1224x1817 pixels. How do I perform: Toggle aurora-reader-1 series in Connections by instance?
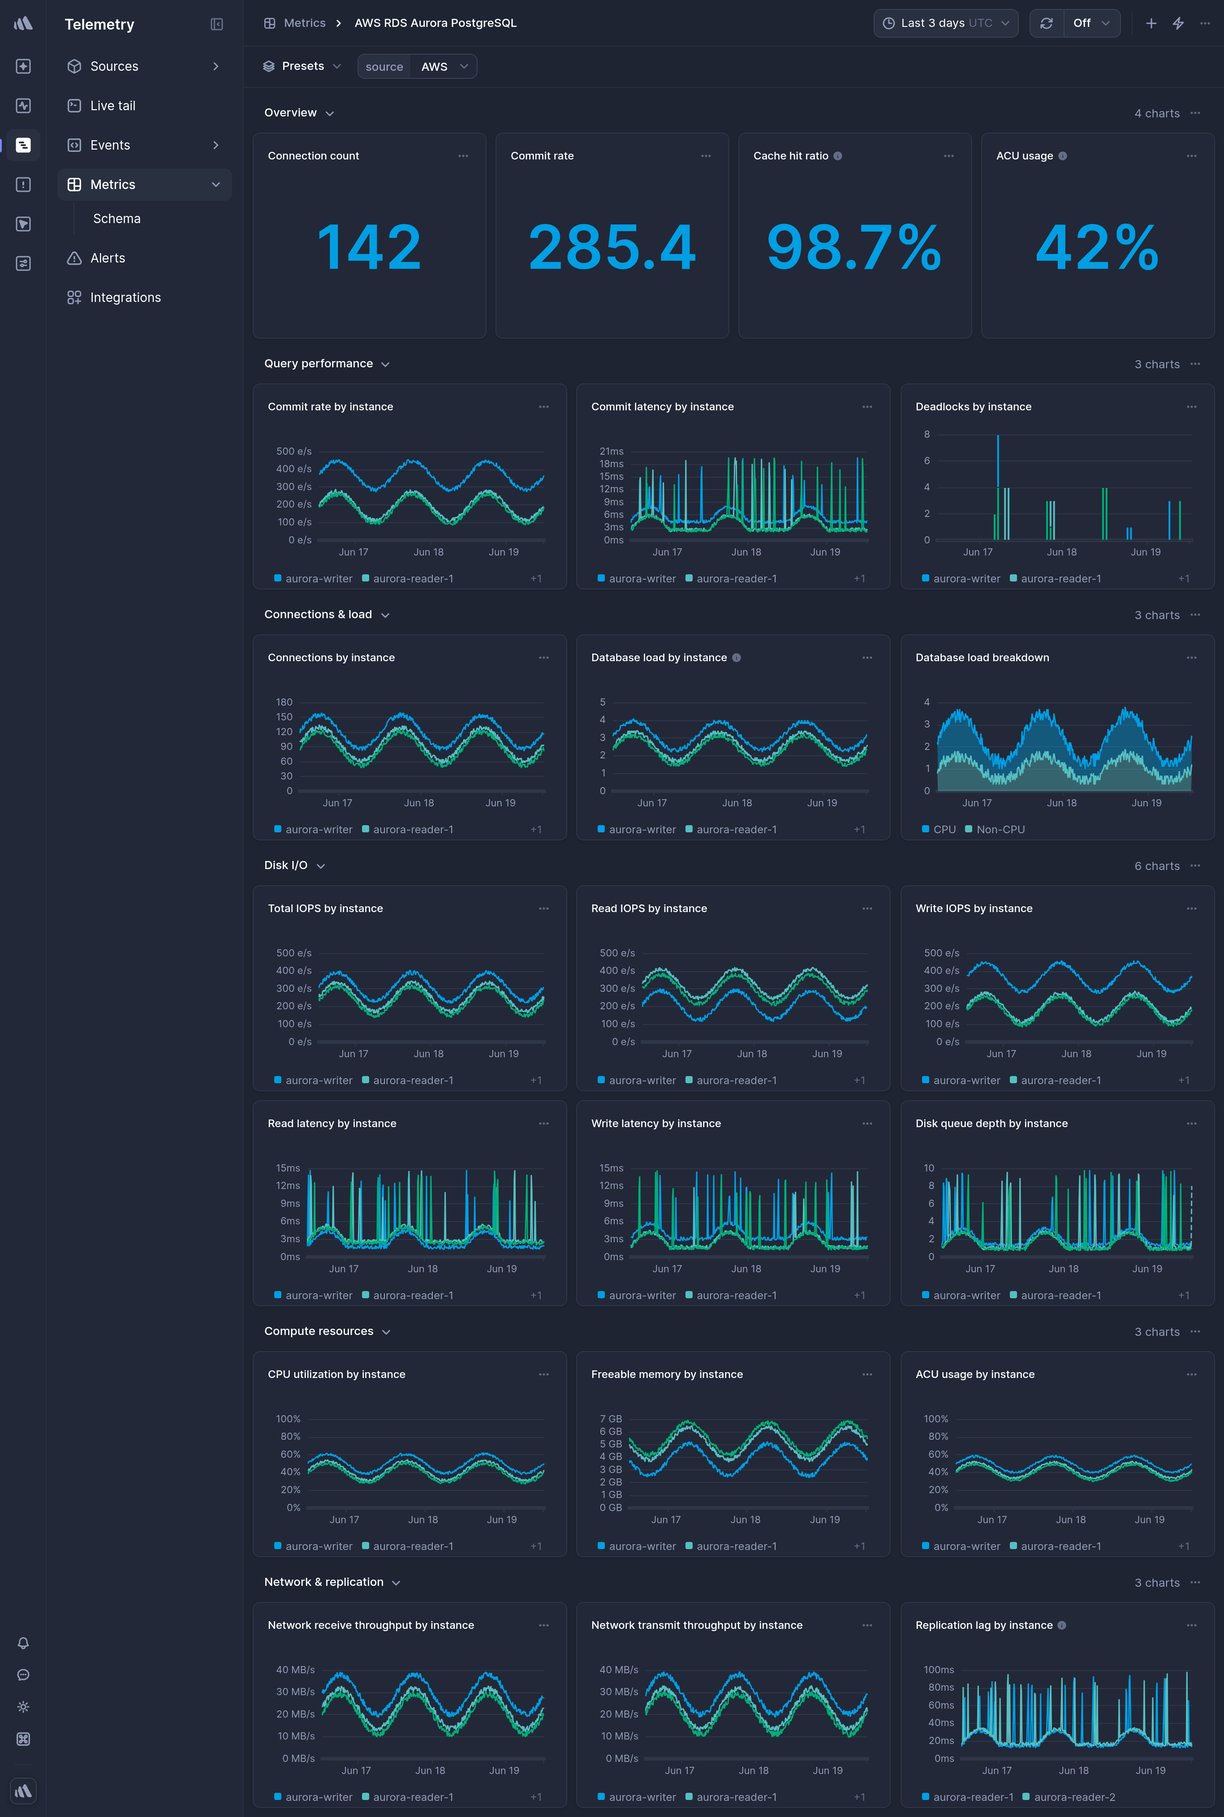tap(408, 829)
